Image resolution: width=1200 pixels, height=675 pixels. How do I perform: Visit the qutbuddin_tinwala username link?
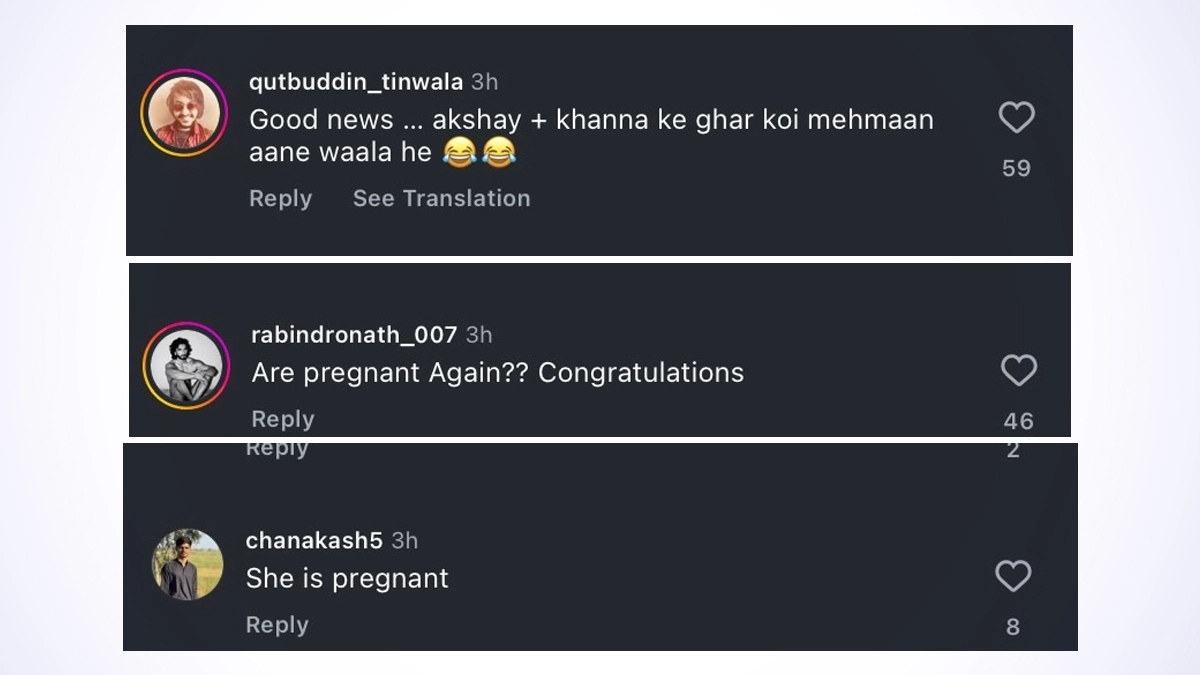tap(355, 82)
